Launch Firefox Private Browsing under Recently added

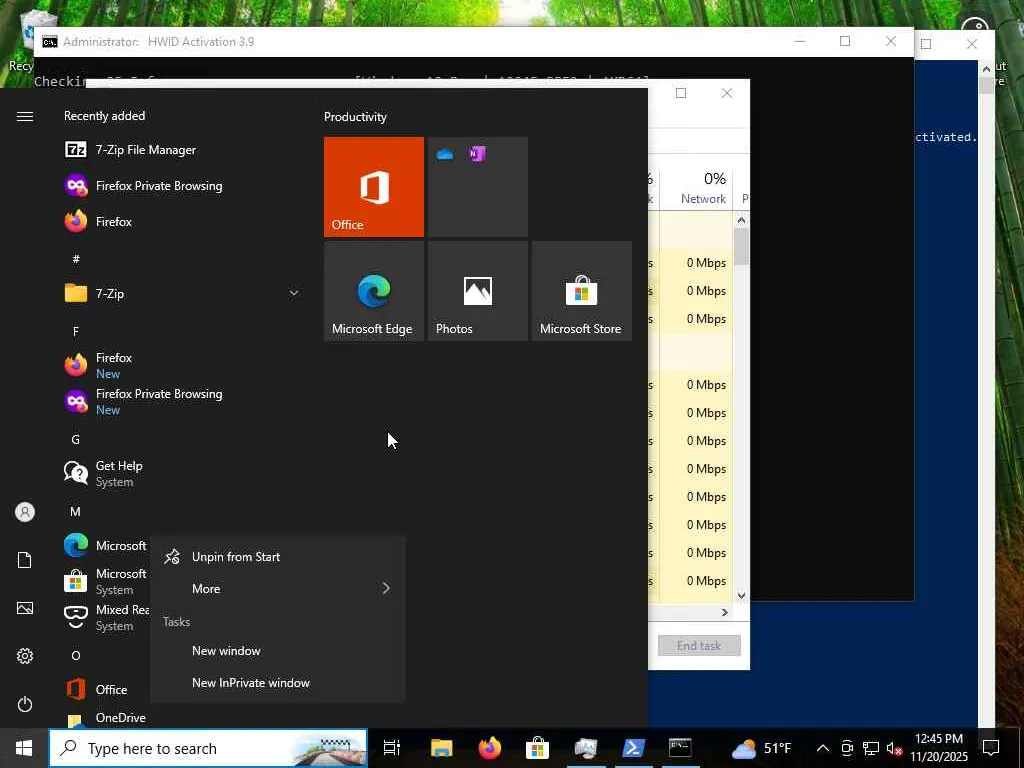182,185
